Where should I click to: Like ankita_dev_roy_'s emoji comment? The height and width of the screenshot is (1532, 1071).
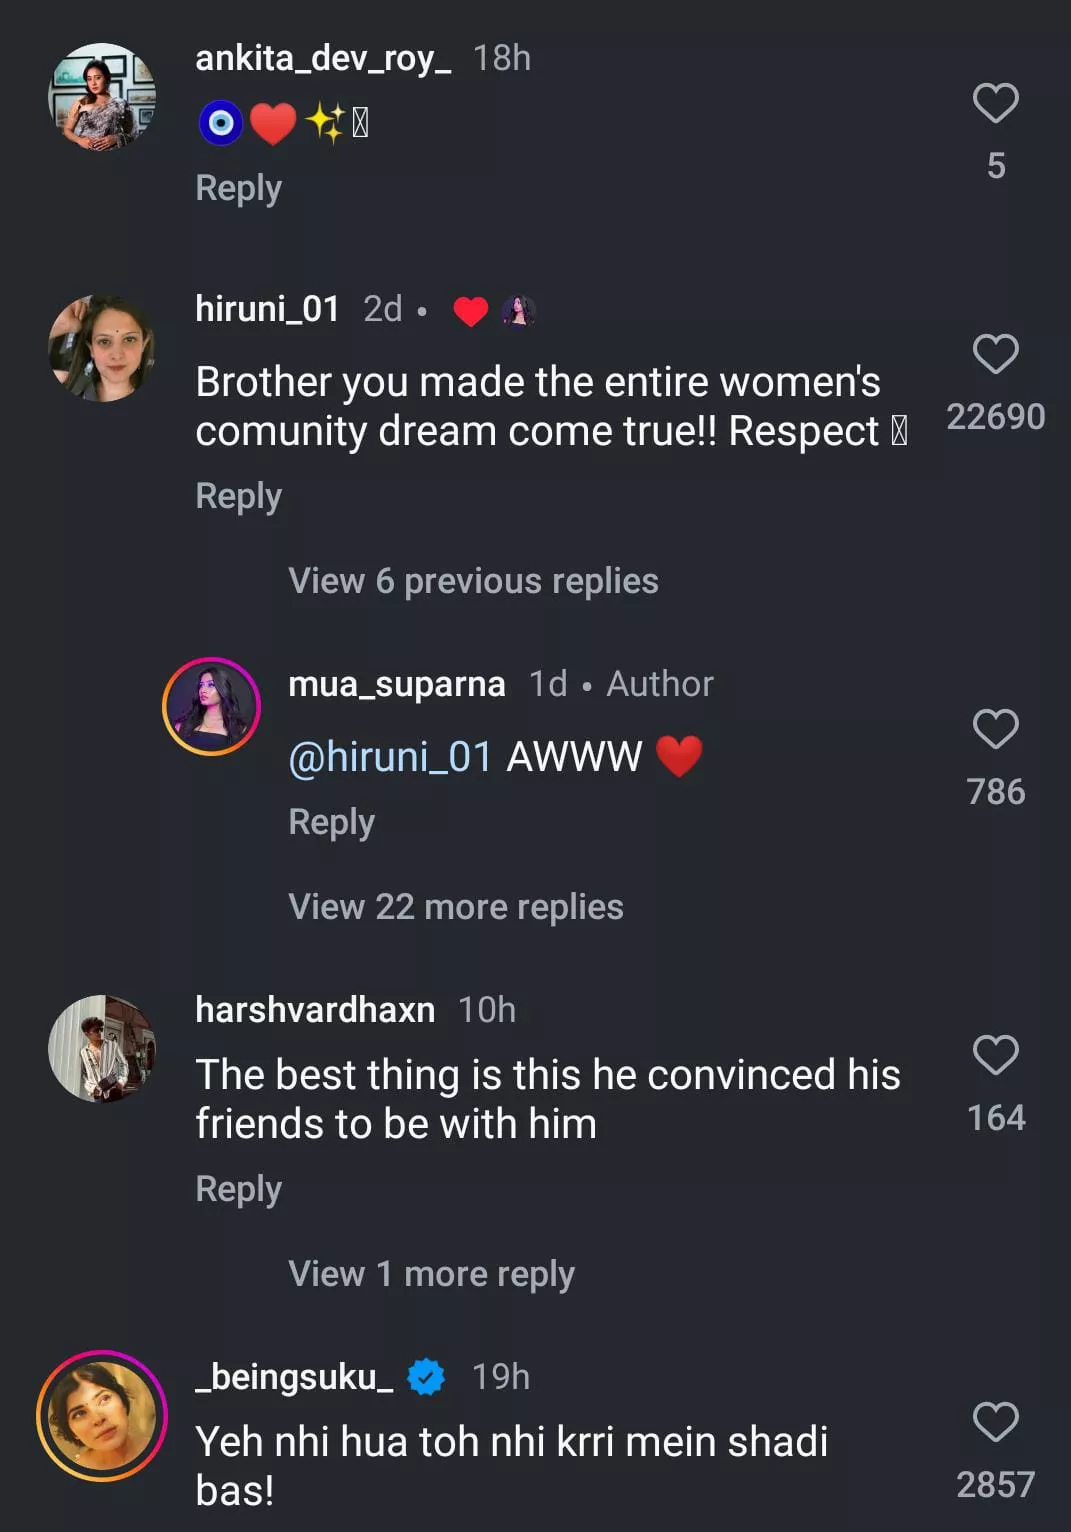995,103
